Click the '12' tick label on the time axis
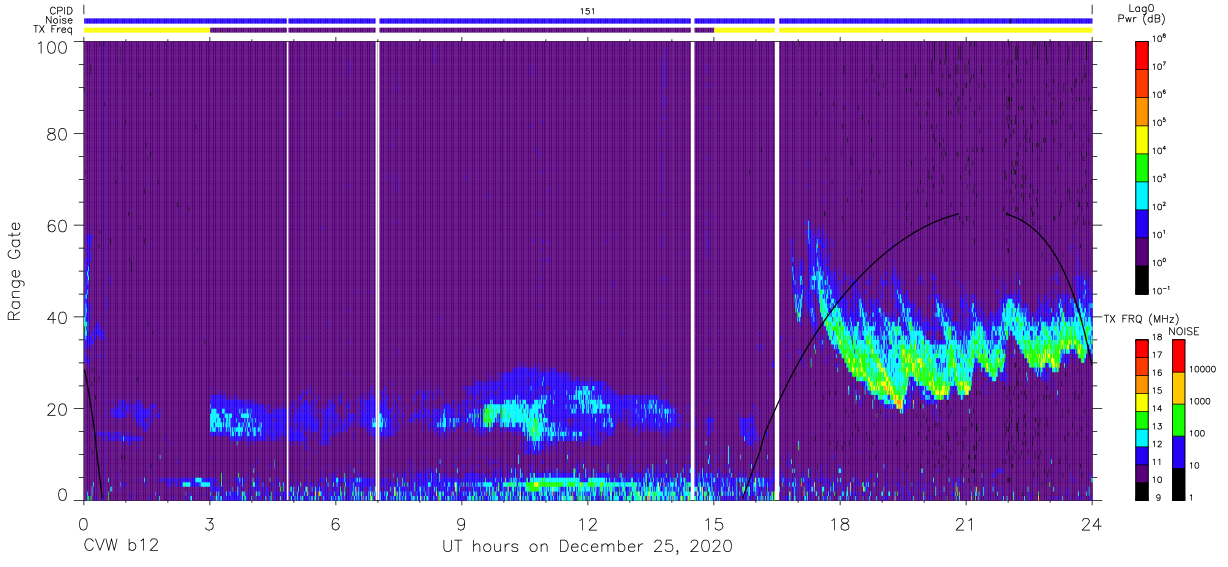Screen dimensions: 1228x567 pyautogui.click(x=587, y=523)
